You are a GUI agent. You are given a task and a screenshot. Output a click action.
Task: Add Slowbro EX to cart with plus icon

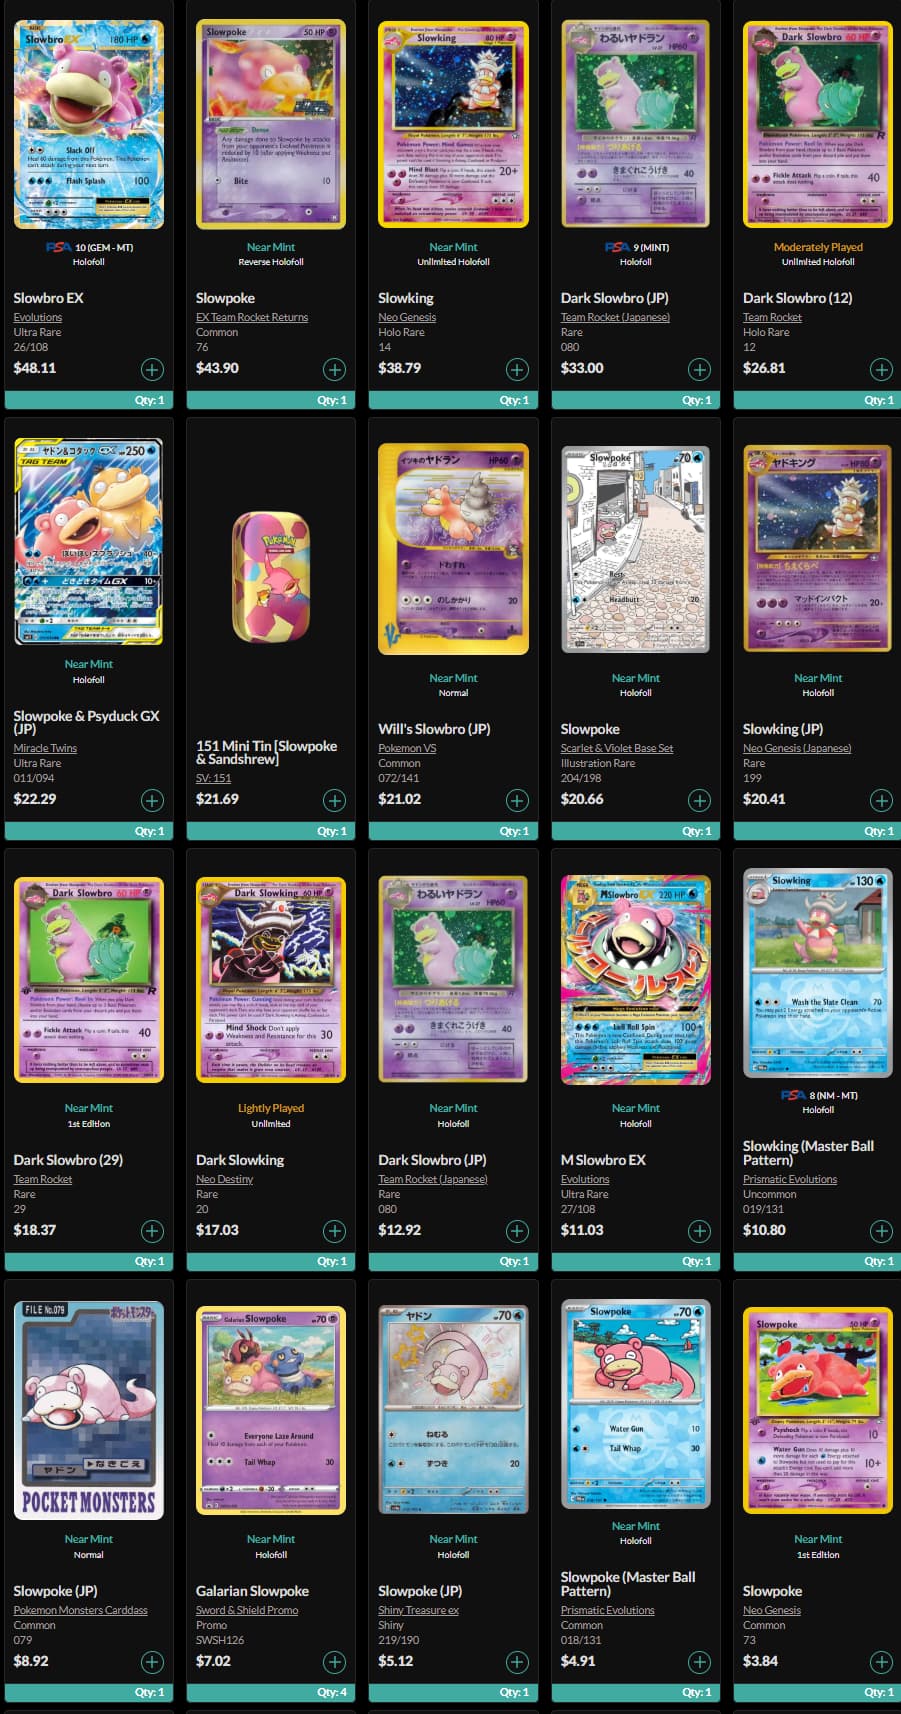click(152, 369)
